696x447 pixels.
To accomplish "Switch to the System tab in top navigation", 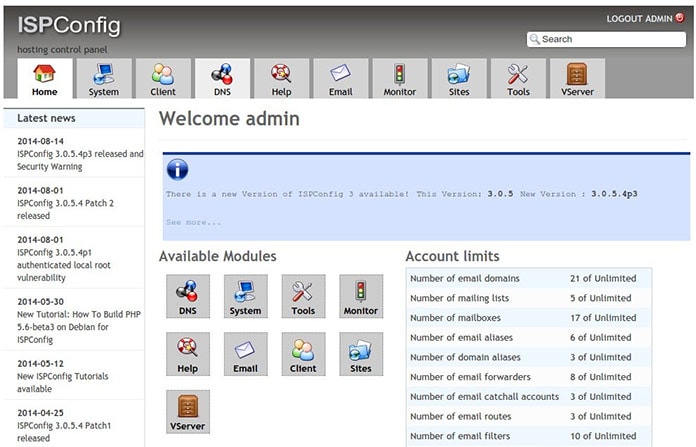I will click(x=104, y=79).
